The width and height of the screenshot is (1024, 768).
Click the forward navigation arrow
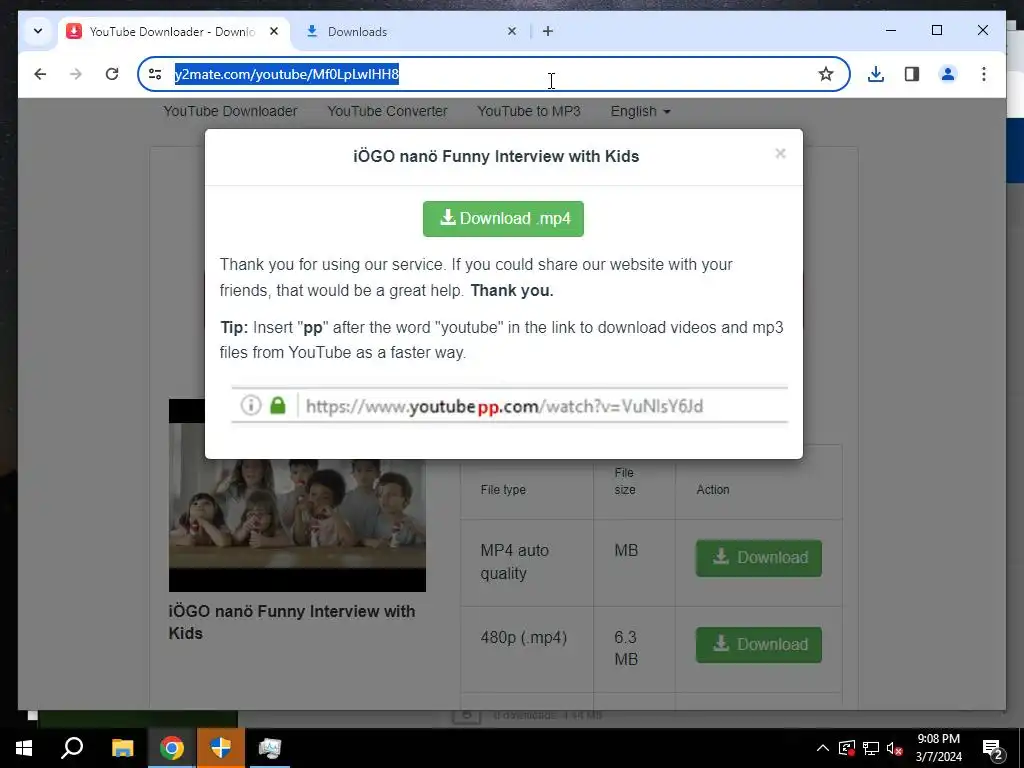(76, 74)
